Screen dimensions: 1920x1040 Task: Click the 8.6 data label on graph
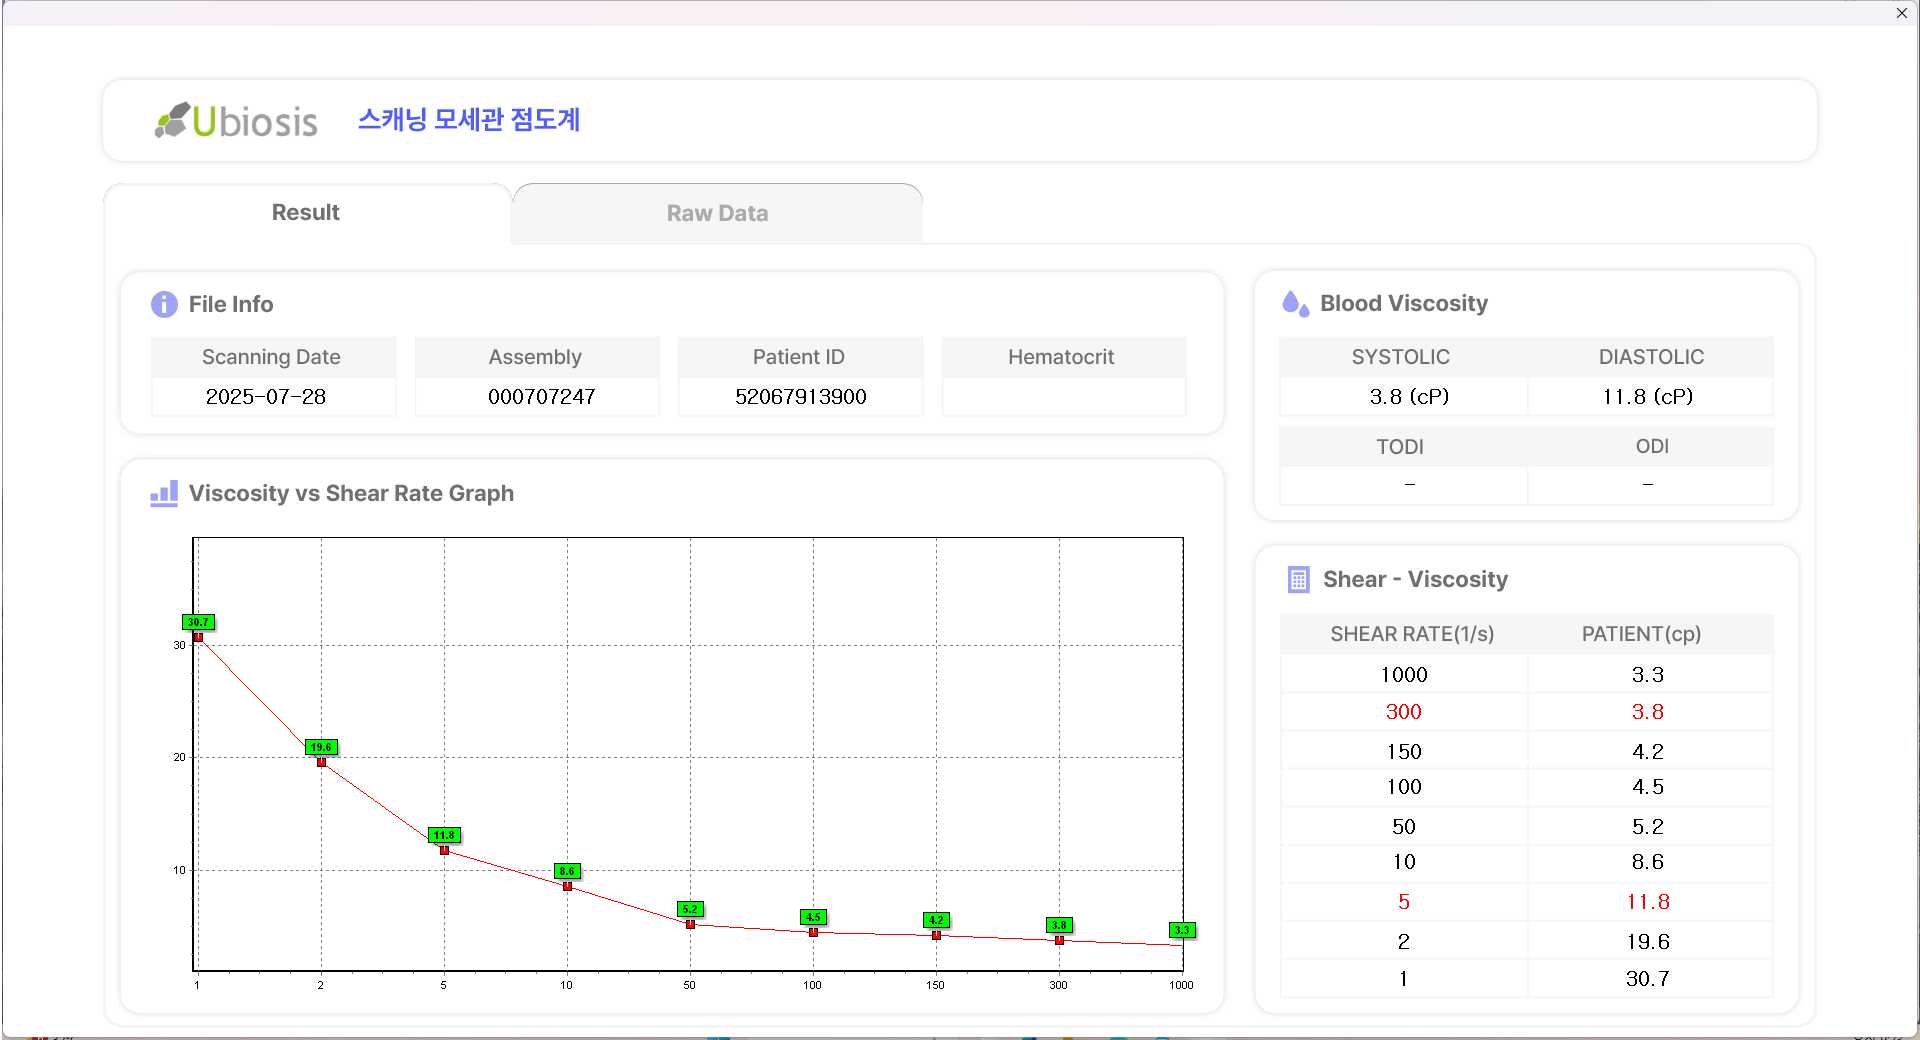coord(567,871)
